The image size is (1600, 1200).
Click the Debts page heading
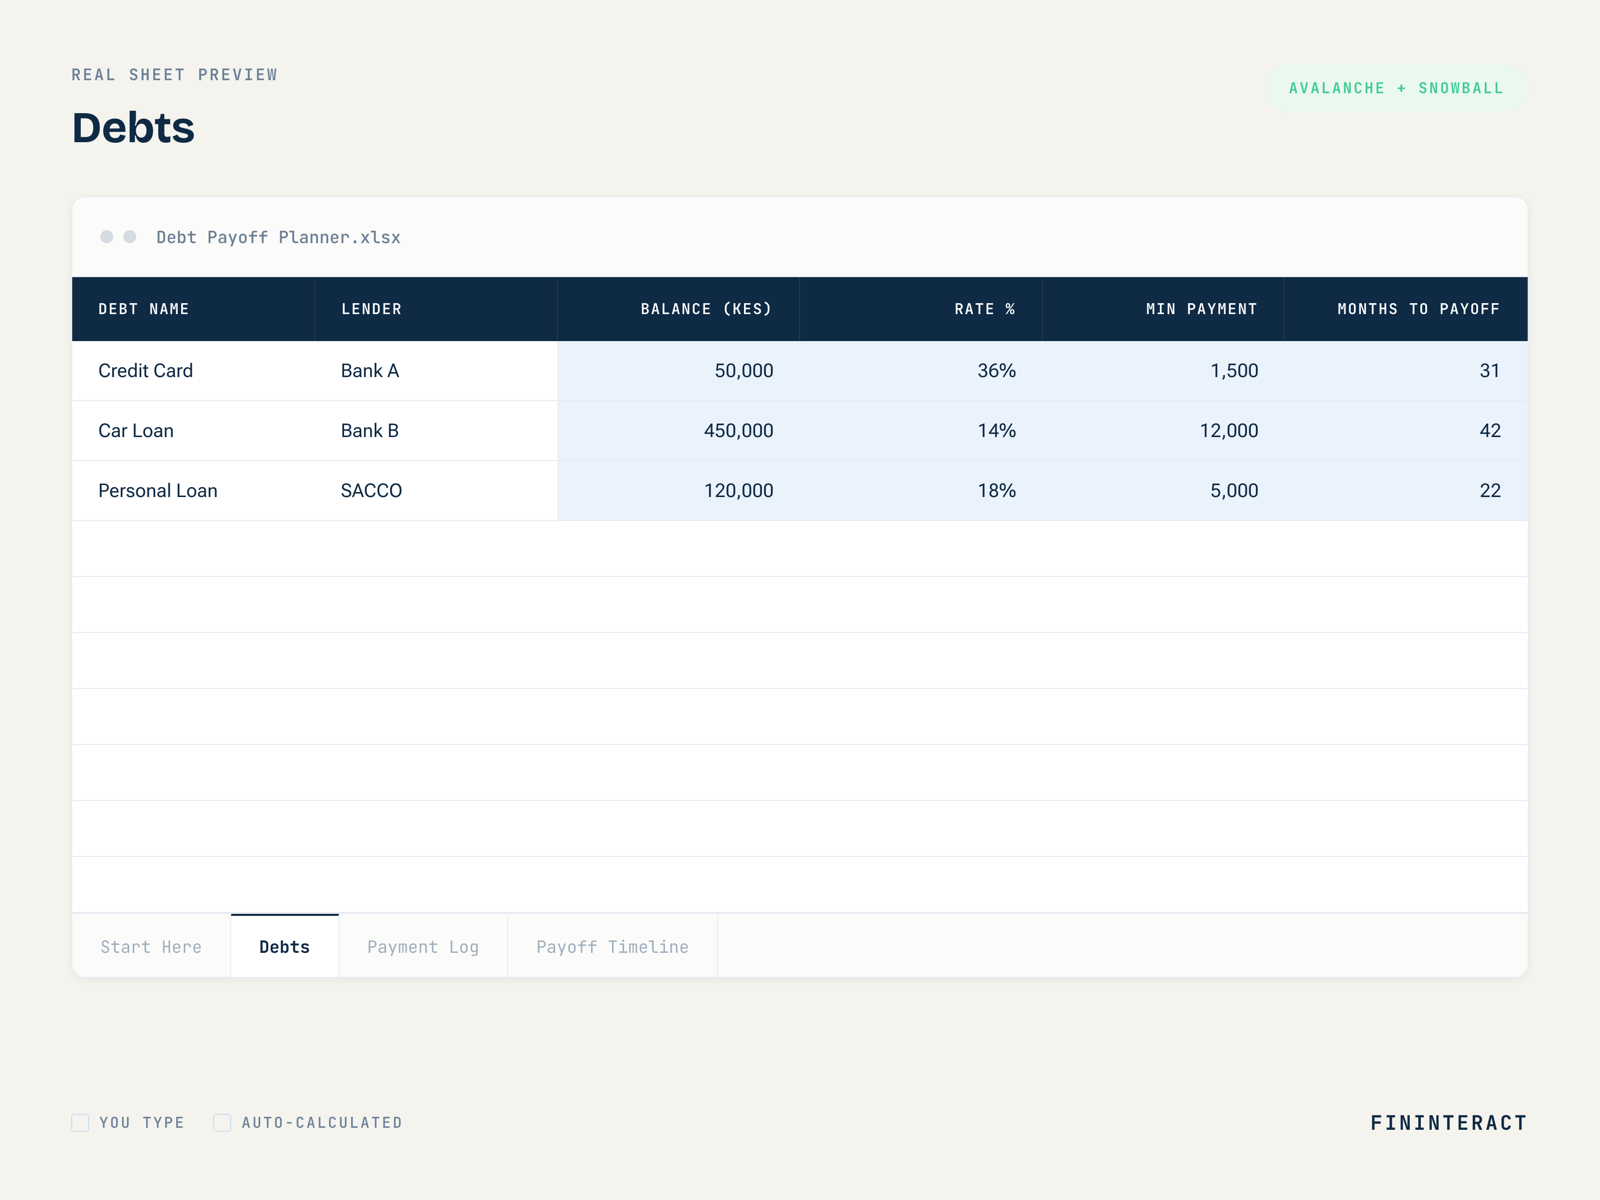(133, 128)
